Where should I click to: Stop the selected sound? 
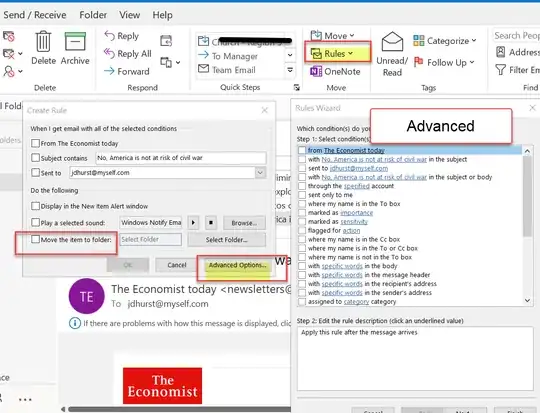click(x=211, y=223)
